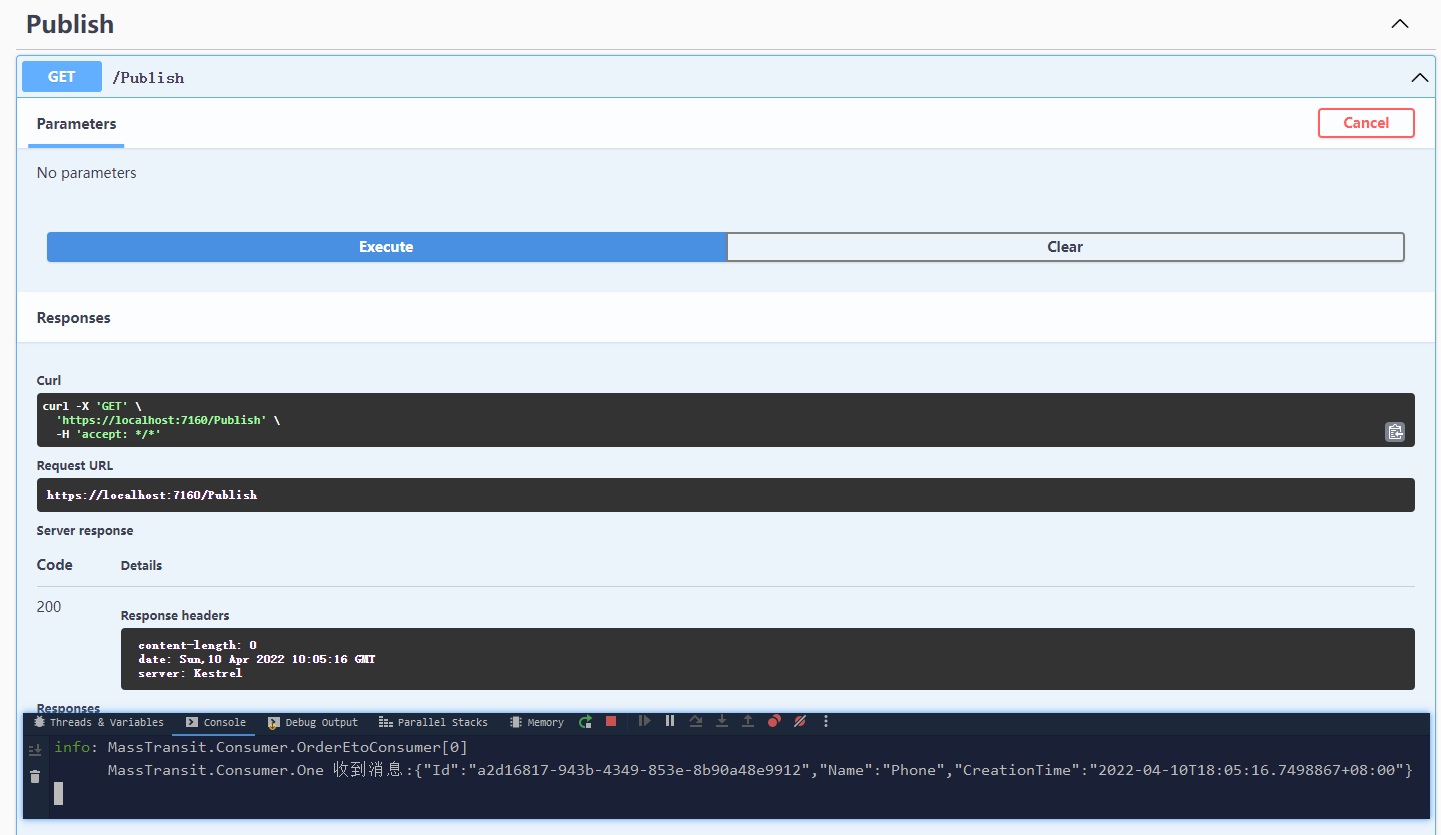The image size is (1441, 835).
Task: Resume program execution
Action: pos(645,721)
